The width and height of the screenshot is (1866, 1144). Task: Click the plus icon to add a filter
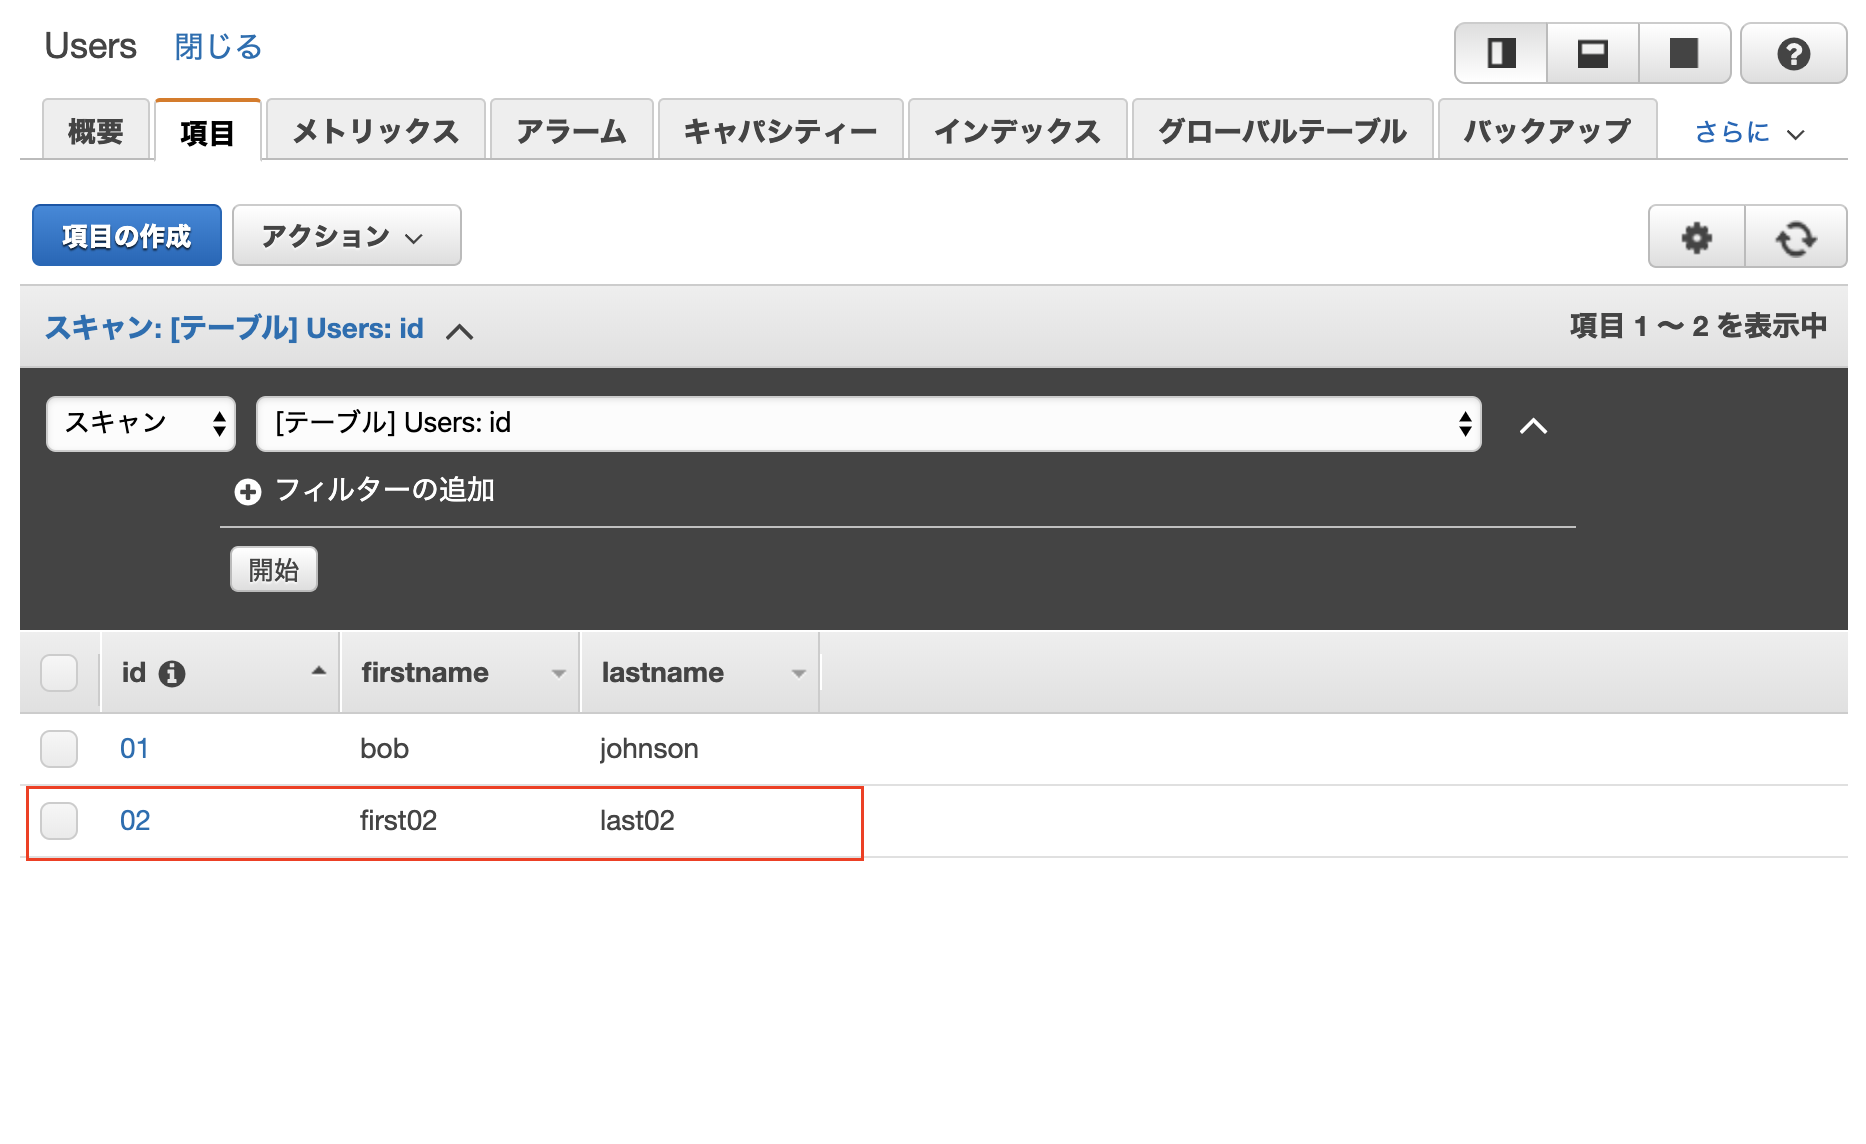[x=247, y=491]
